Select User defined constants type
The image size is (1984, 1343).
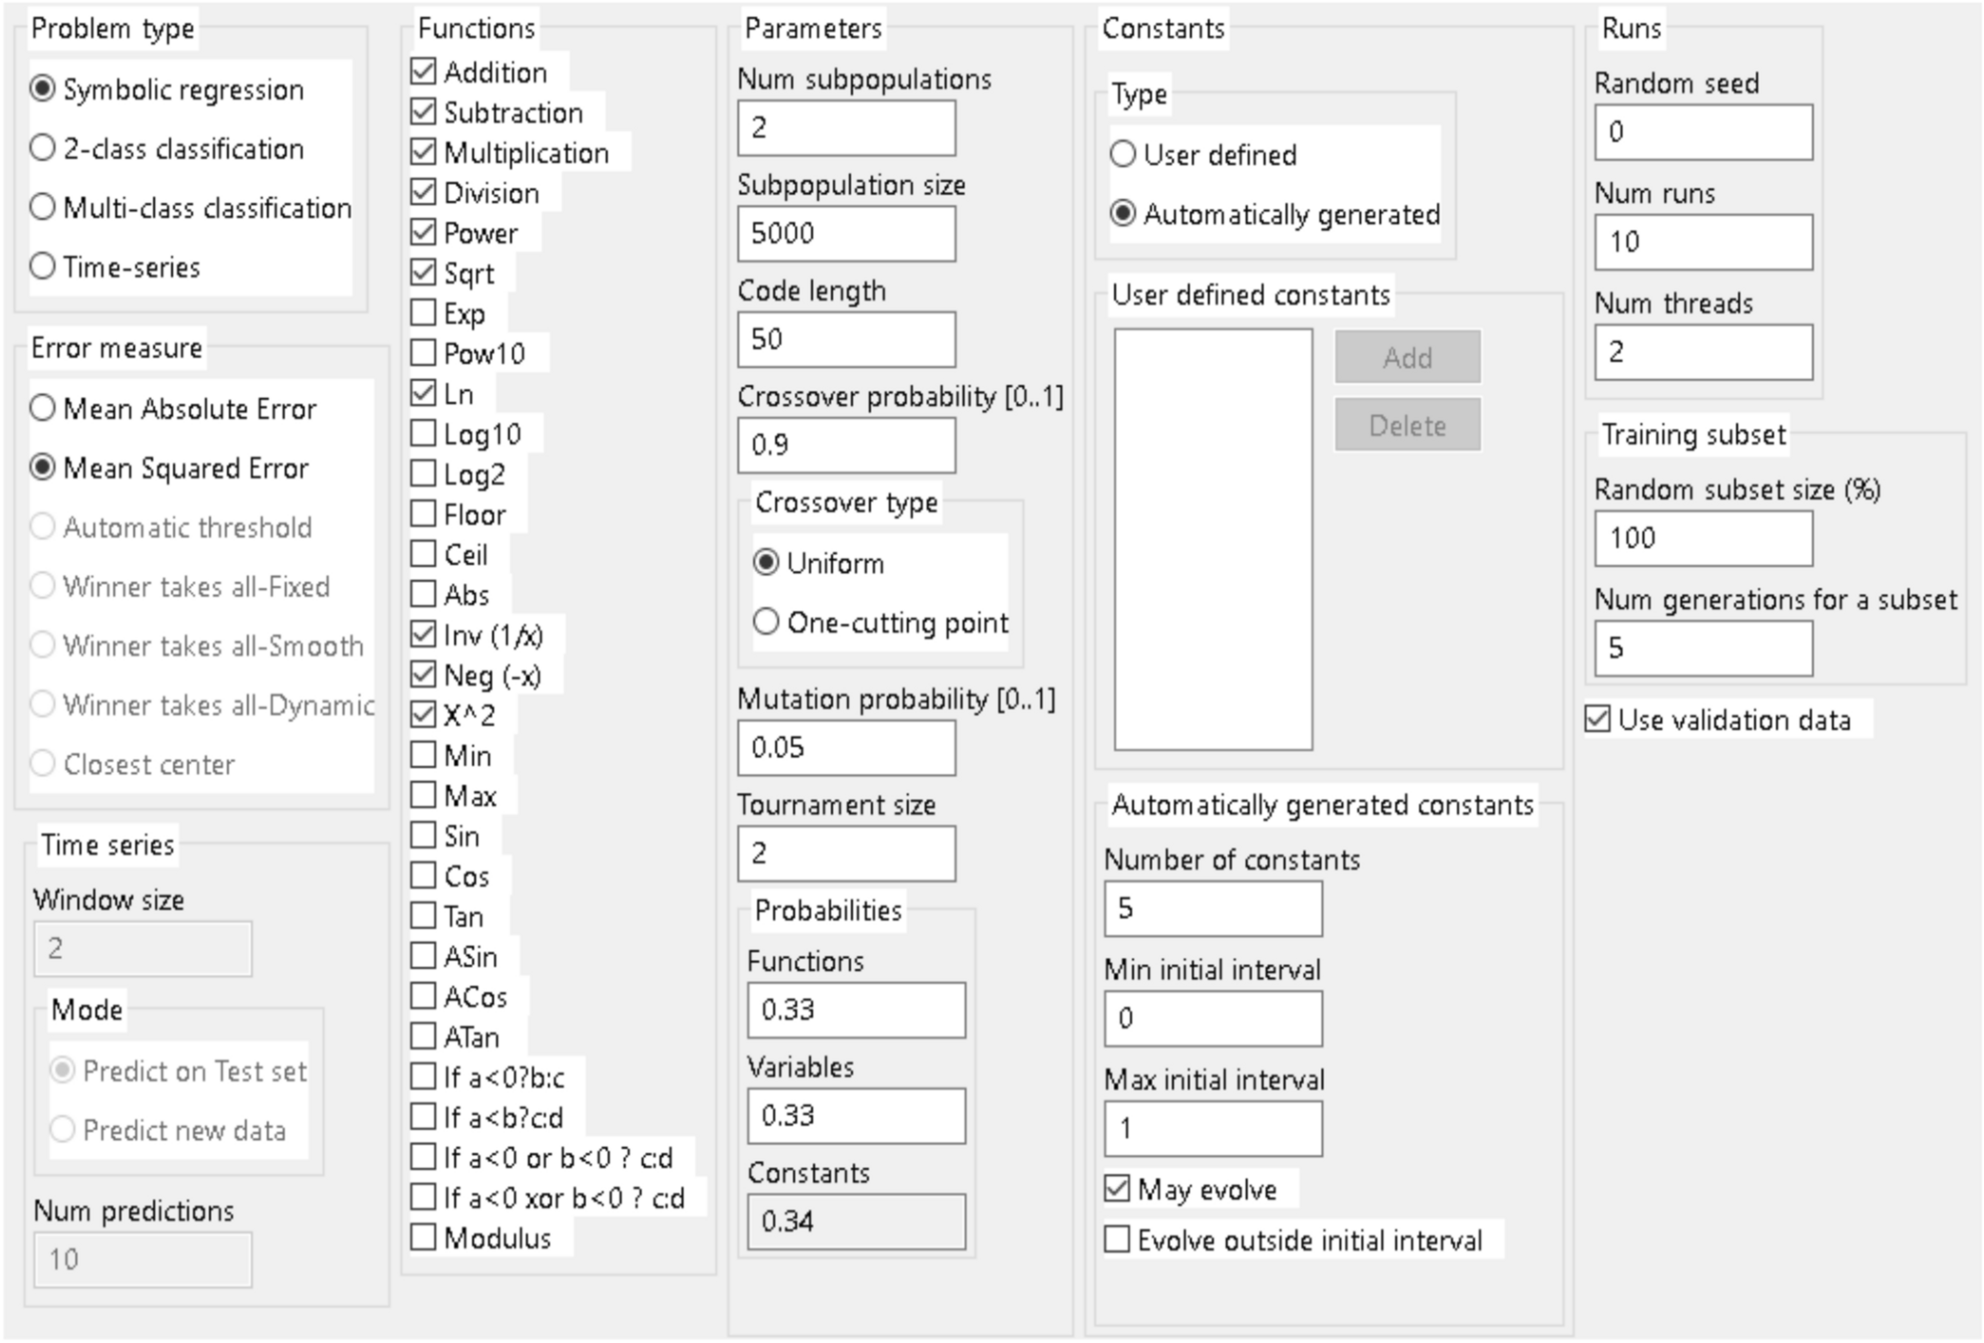(x=1123, y=154)
